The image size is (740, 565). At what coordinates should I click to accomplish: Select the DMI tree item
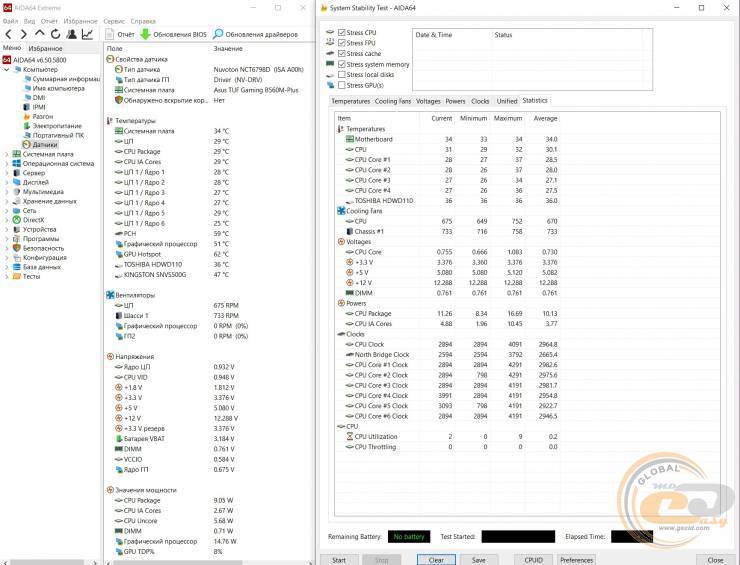(34, 98)
